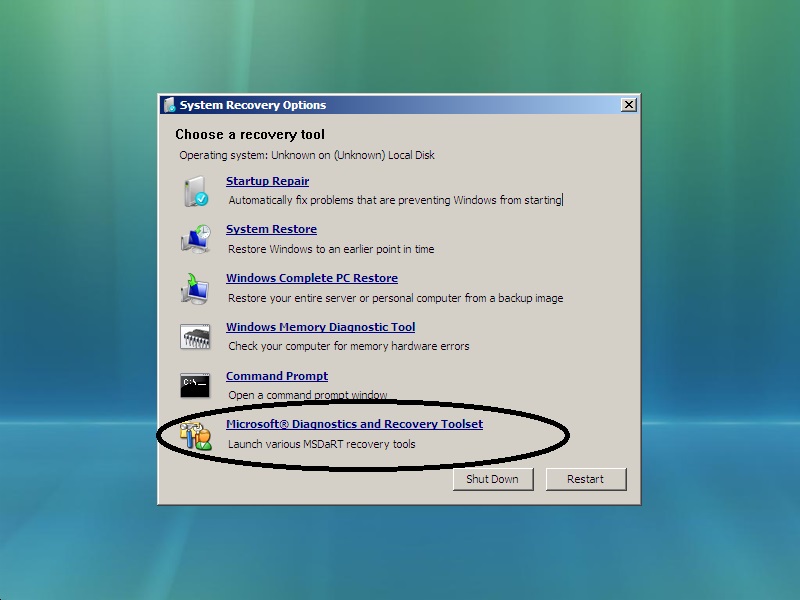Close the System Recovery Options dialog

click(629, 105)
